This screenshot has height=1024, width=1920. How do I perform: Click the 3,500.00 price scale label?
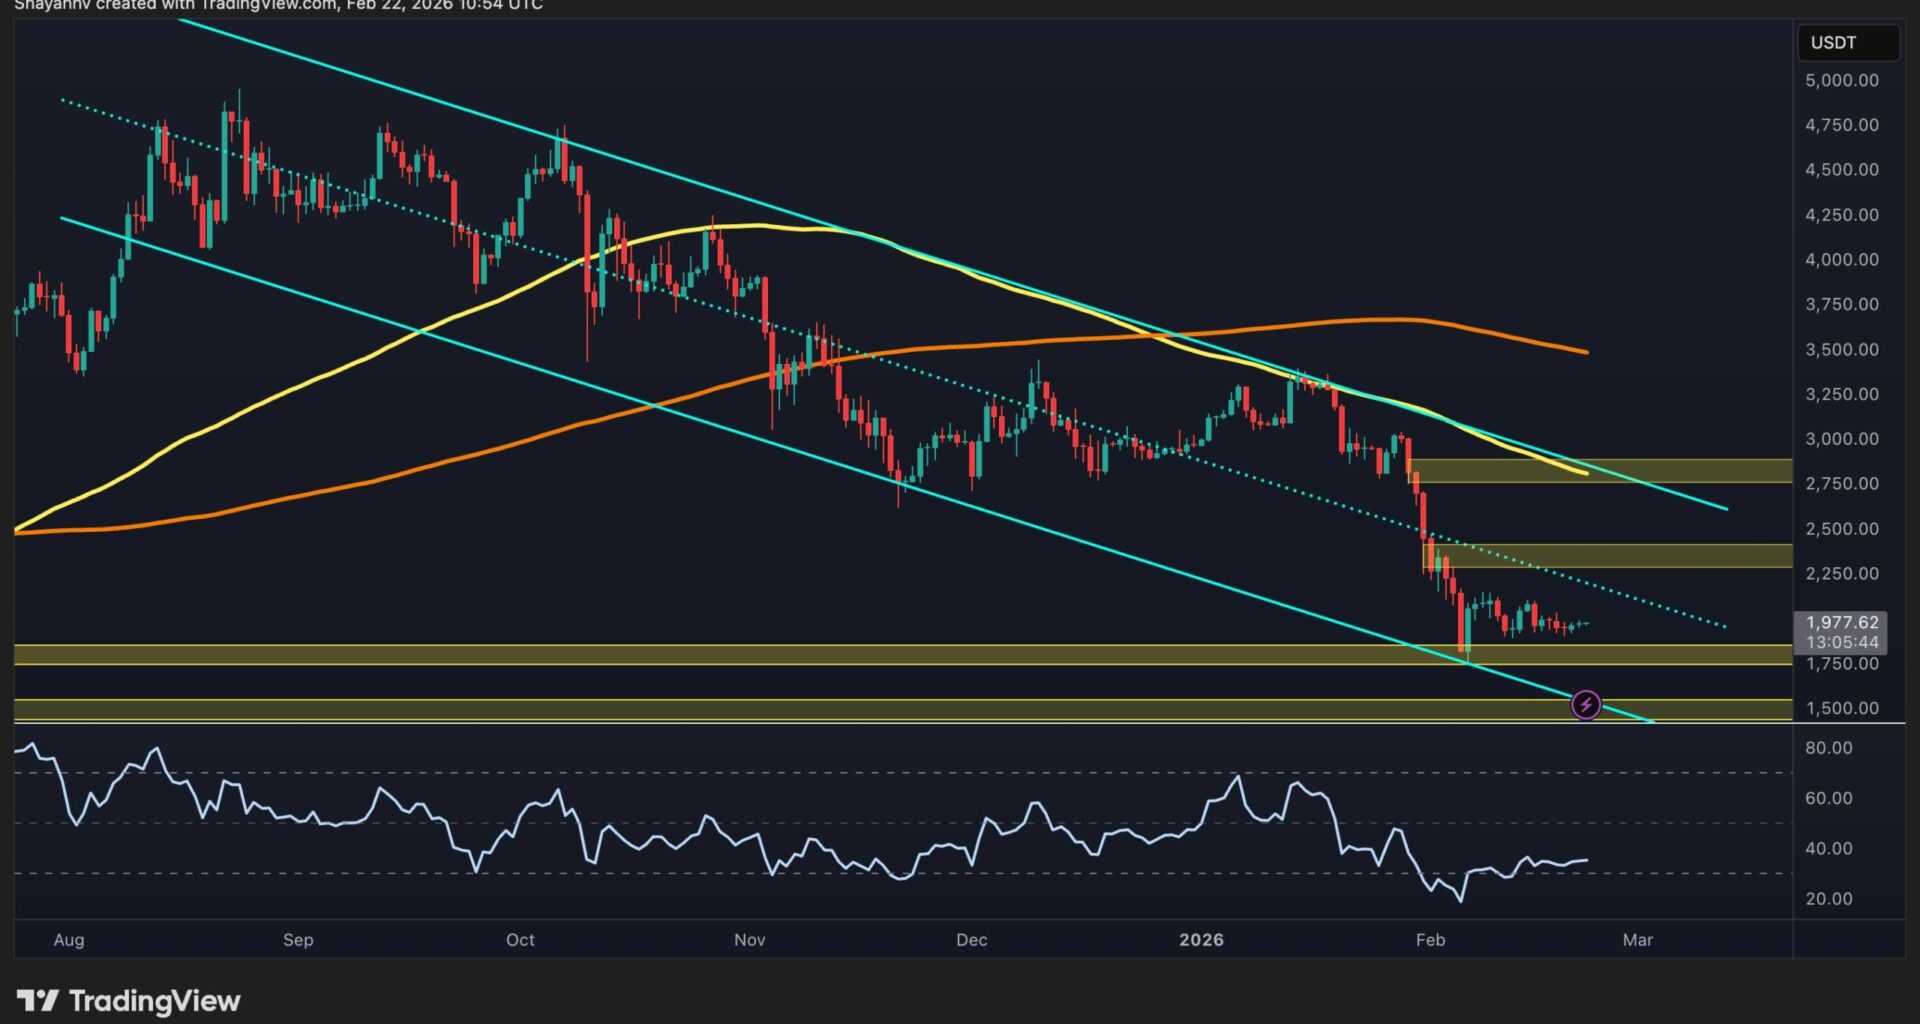(1841, 350)
